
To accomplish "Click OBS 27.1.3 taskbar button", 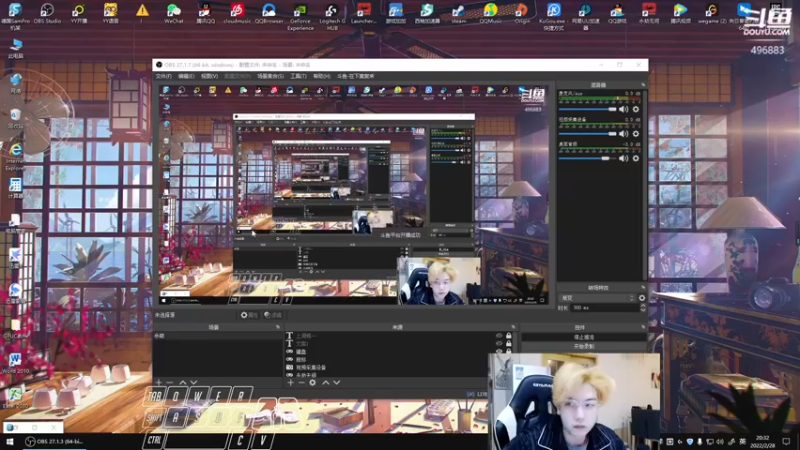I will [54, 441].
